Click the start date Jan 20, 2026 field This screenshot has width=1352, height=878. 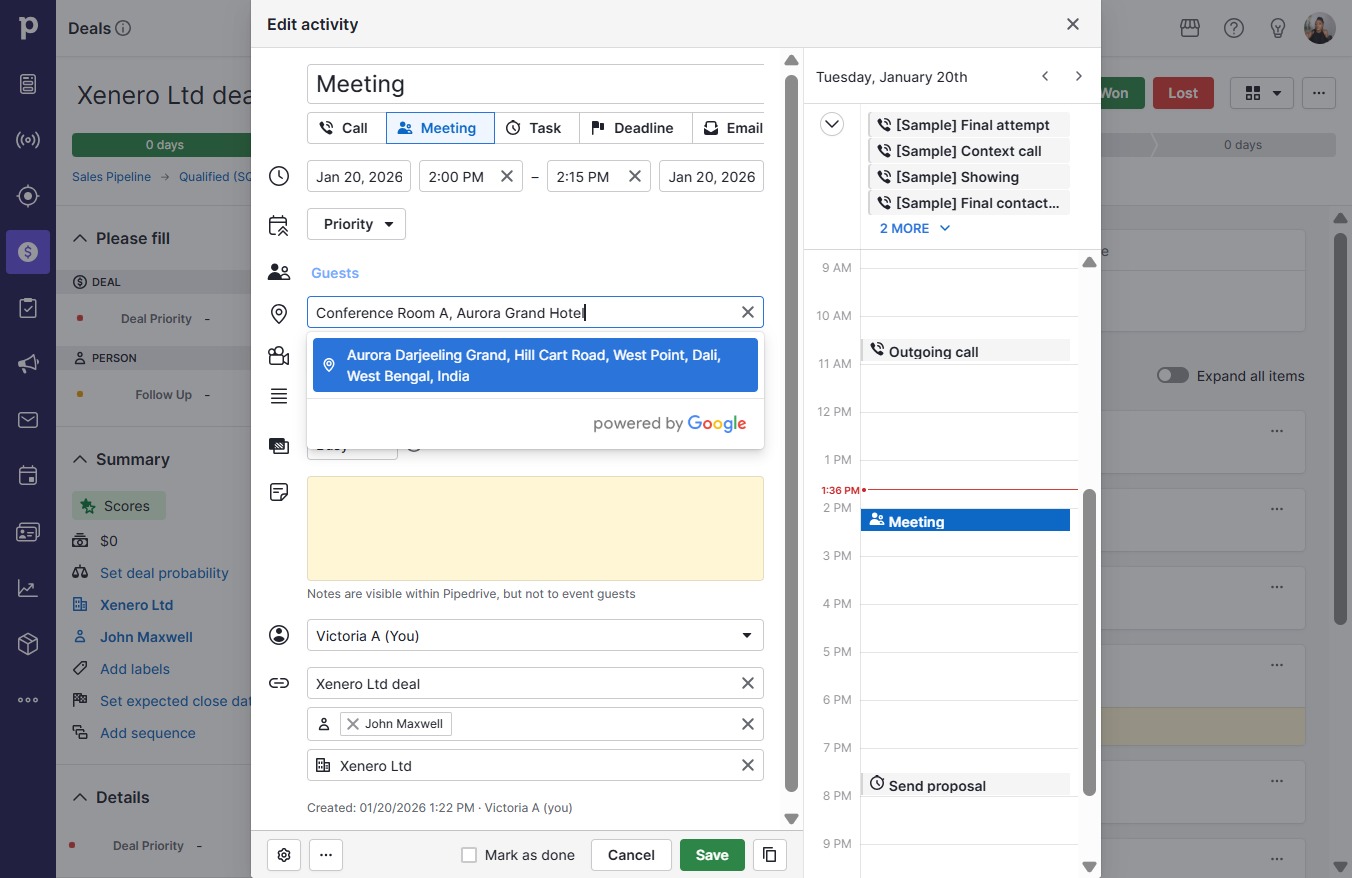tap(359, 177)
